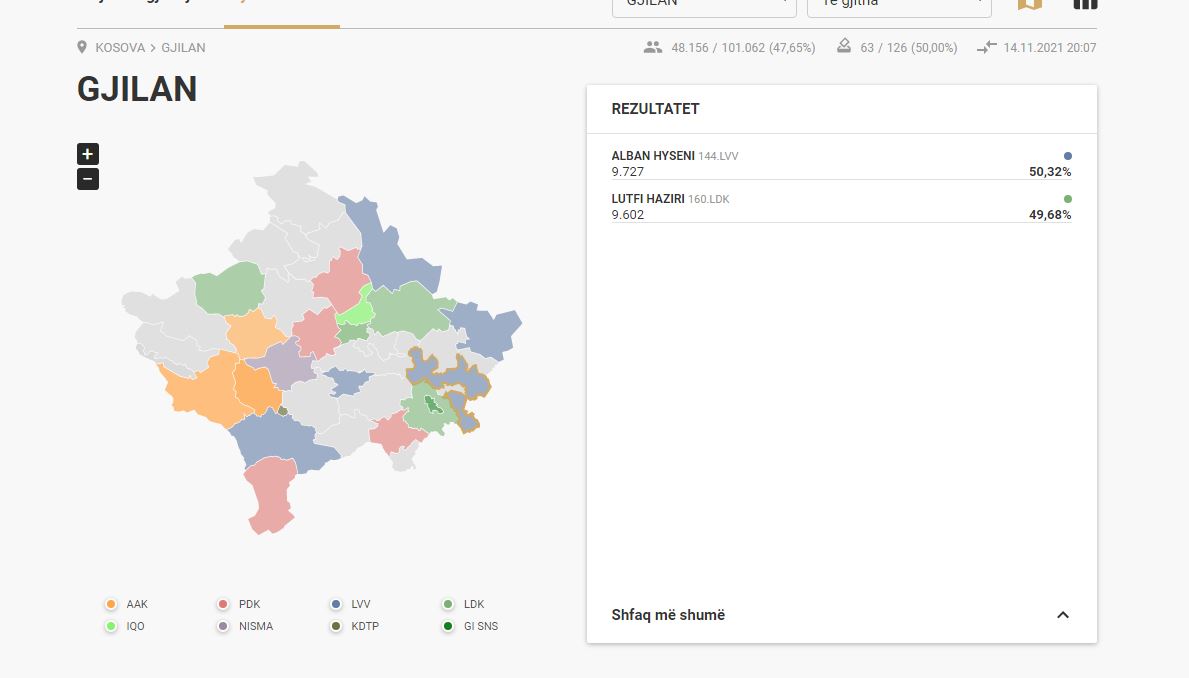Screen dimensions: 1189x678
Task: Click the LVV blue legend dot
Action: click(x=336, y=604)
